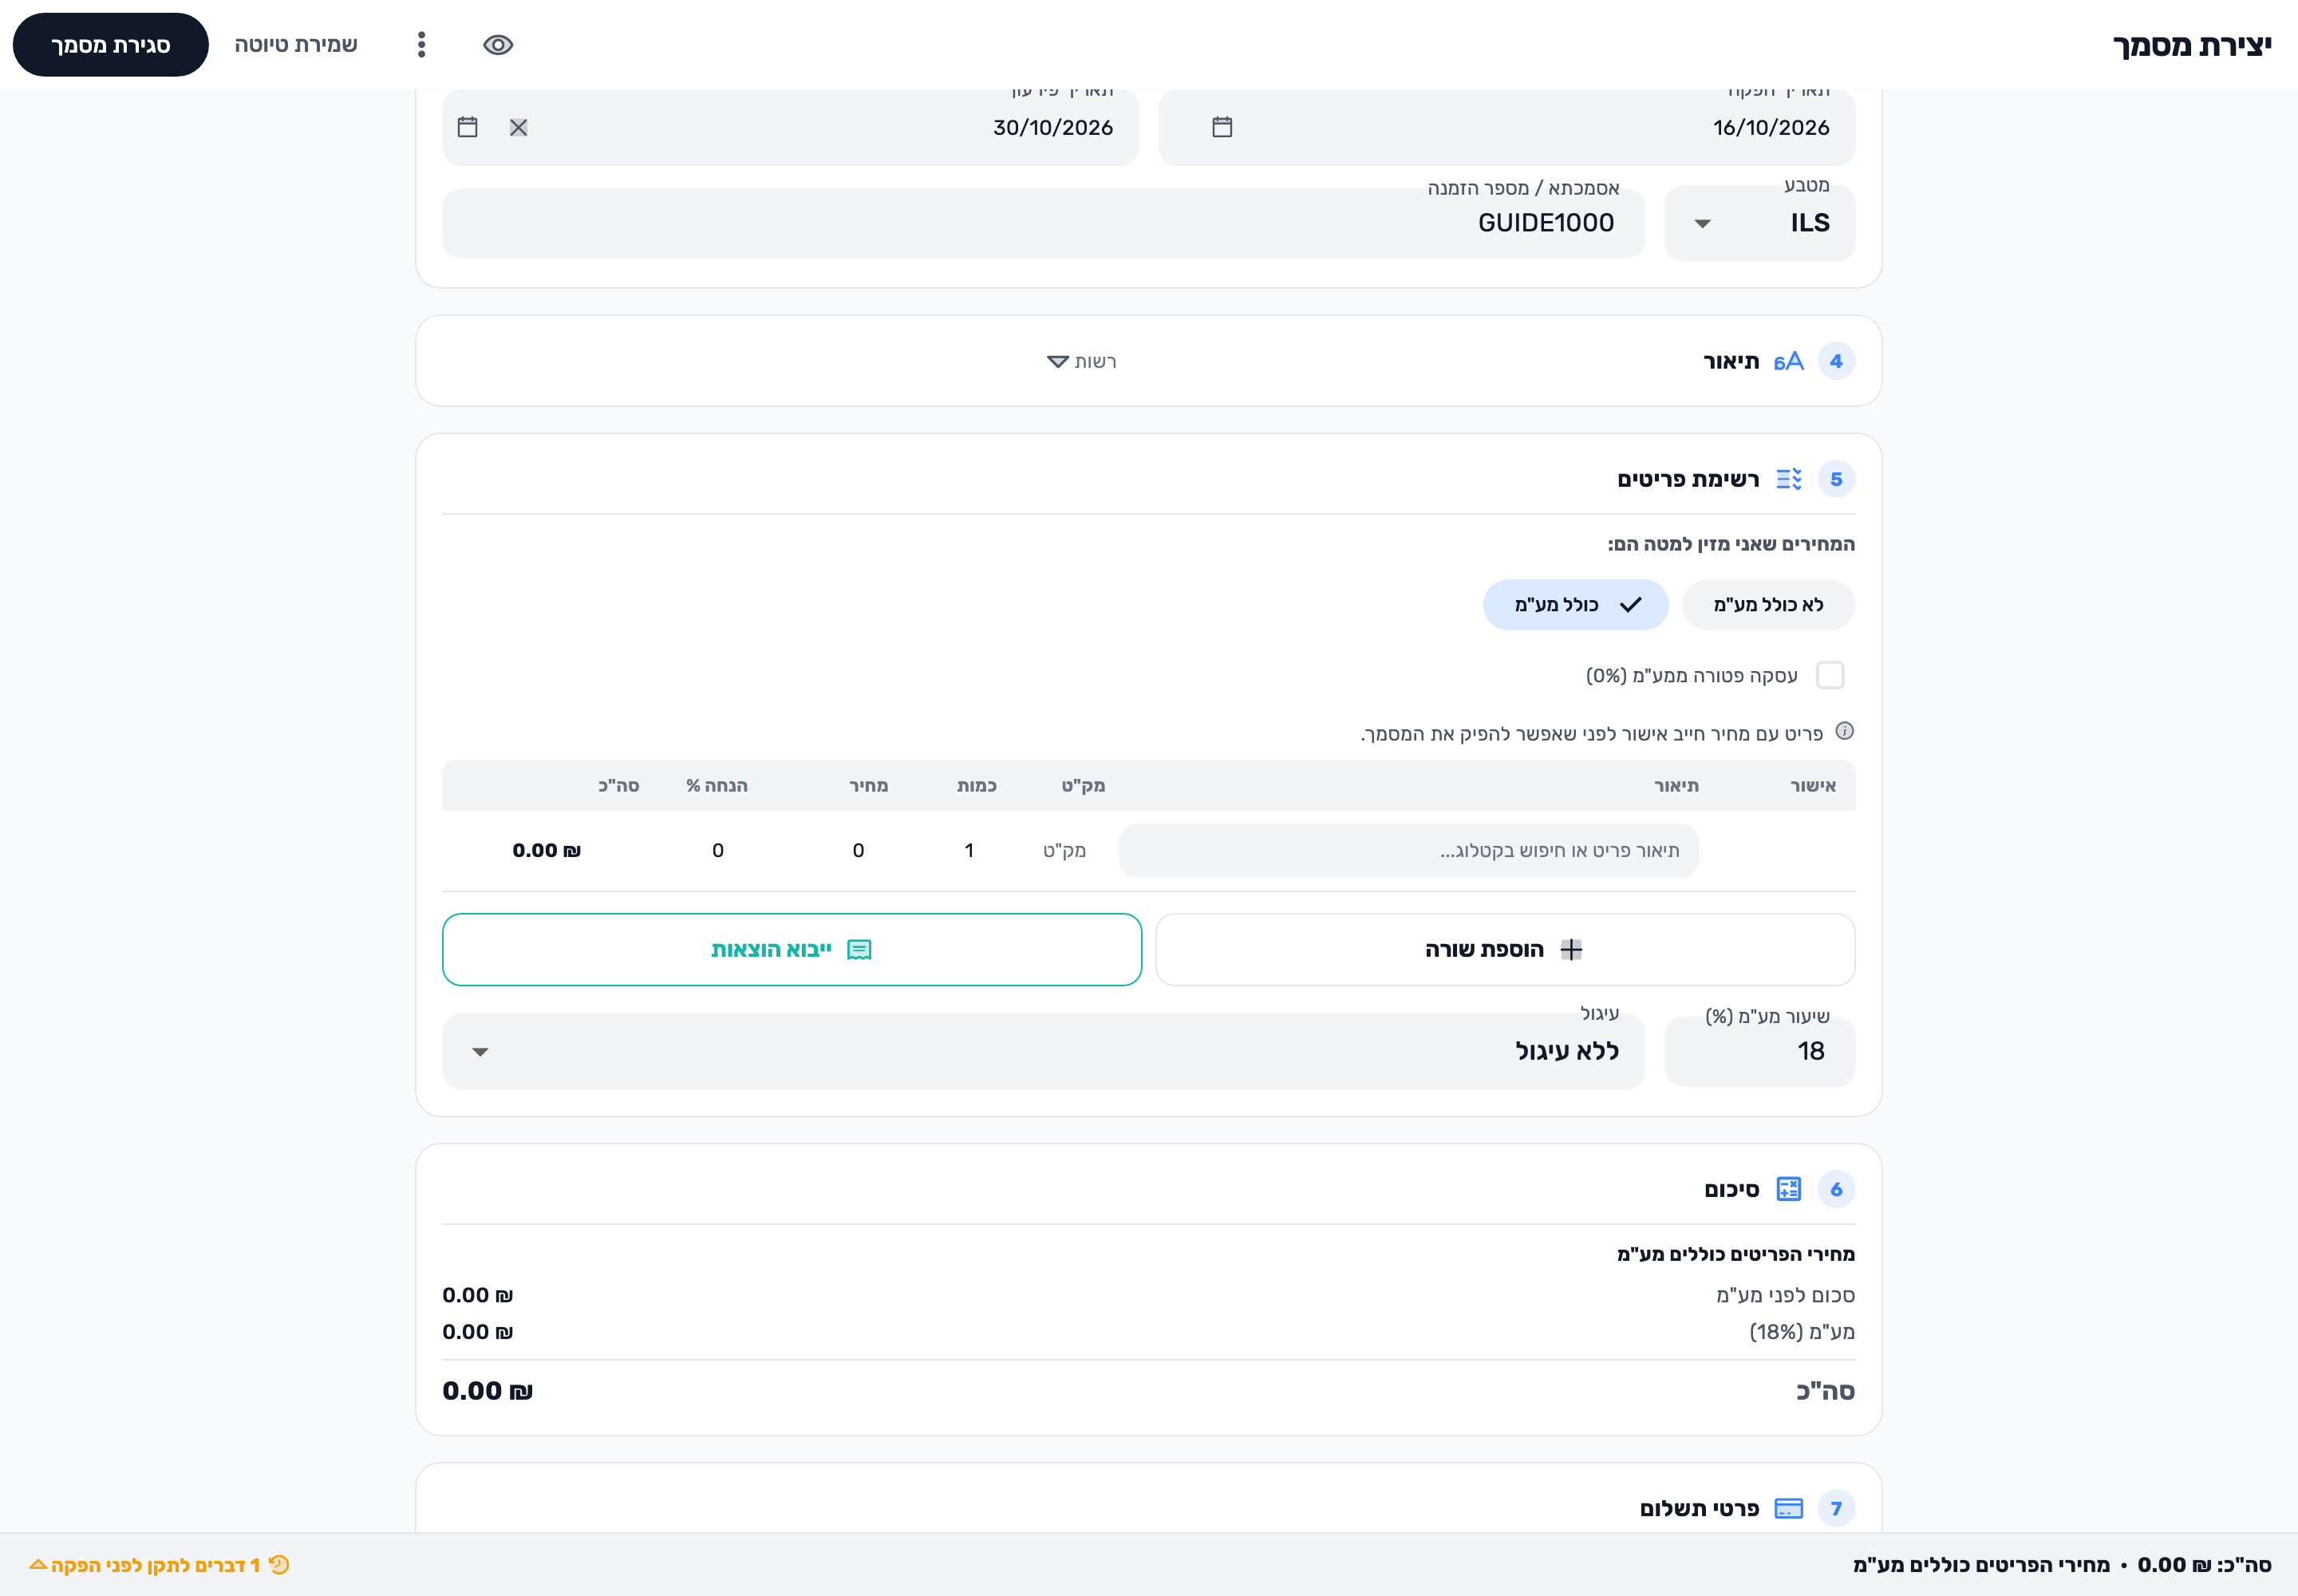Image resolution: width=2298 pixels, height=1596 pixels.
Task: Open the issue date 16/10/2026 calendar icon
Action: tap(1222, 127)
